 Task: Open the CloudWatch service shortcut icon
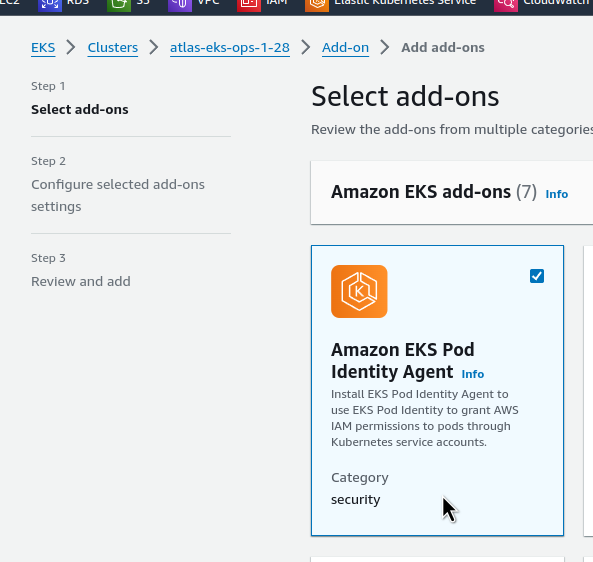[x=506, y=5]
